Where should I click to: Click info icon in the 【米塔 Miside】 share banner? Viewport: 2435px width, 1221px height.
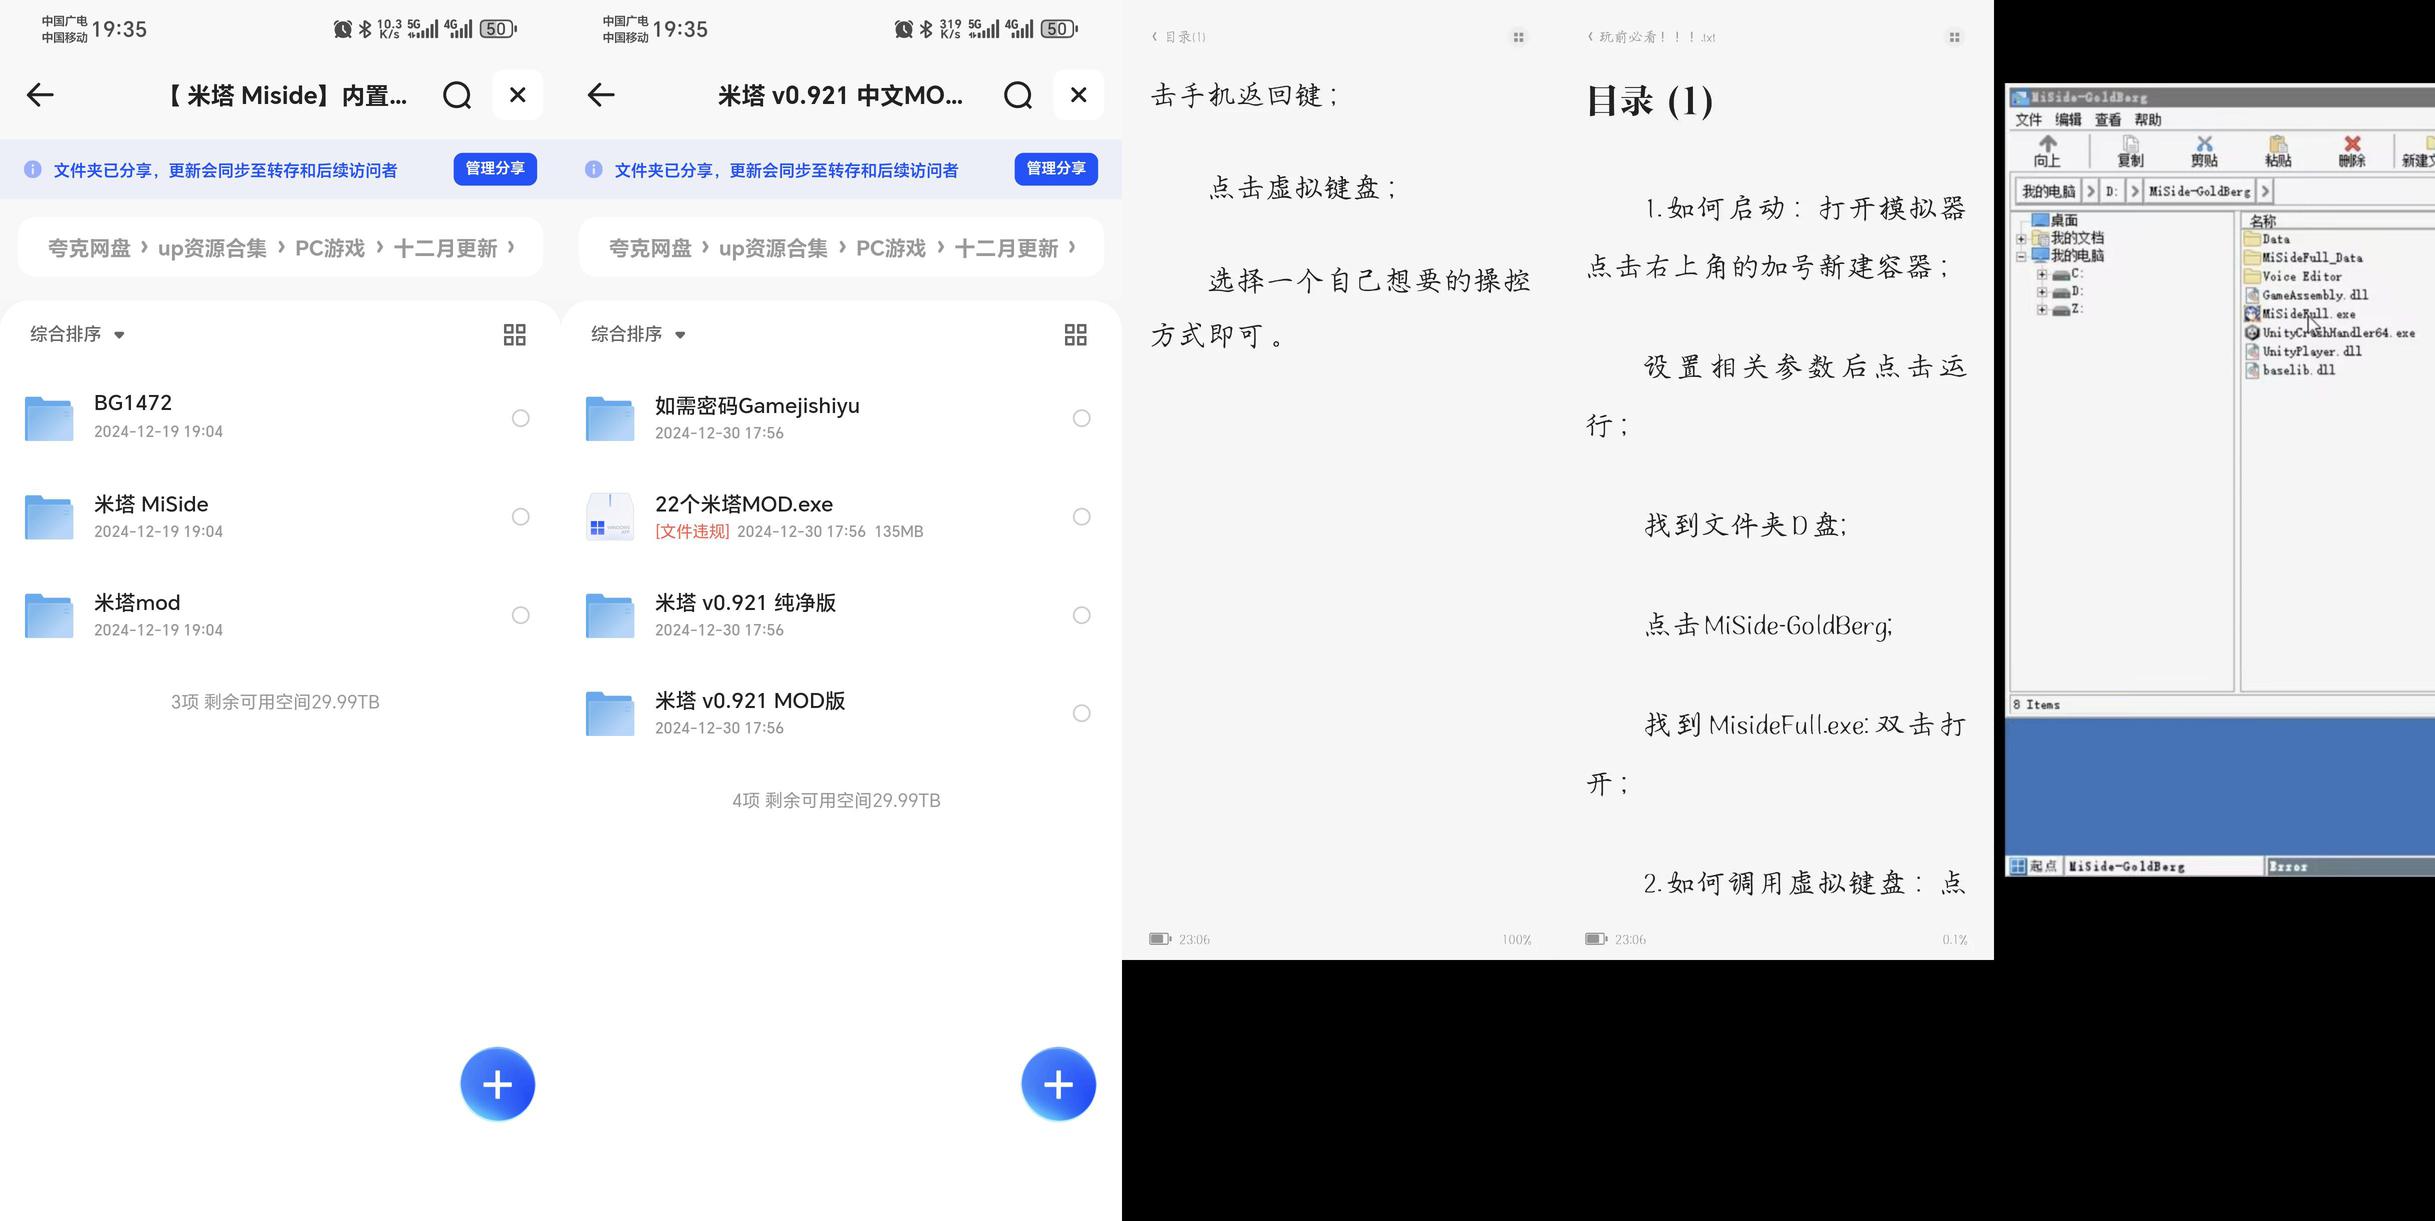tap(33, 169)
